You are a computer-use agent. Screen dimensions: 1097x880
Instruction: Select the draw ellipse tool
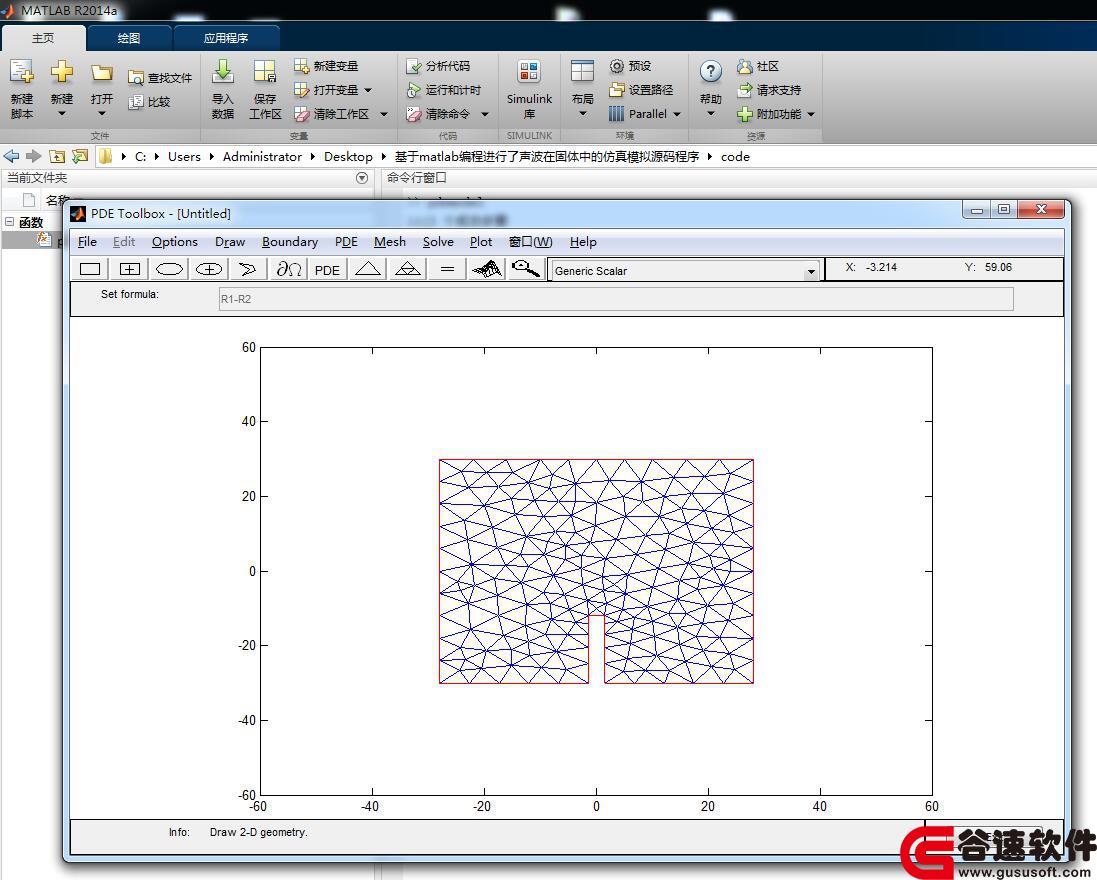click(169, 269)
